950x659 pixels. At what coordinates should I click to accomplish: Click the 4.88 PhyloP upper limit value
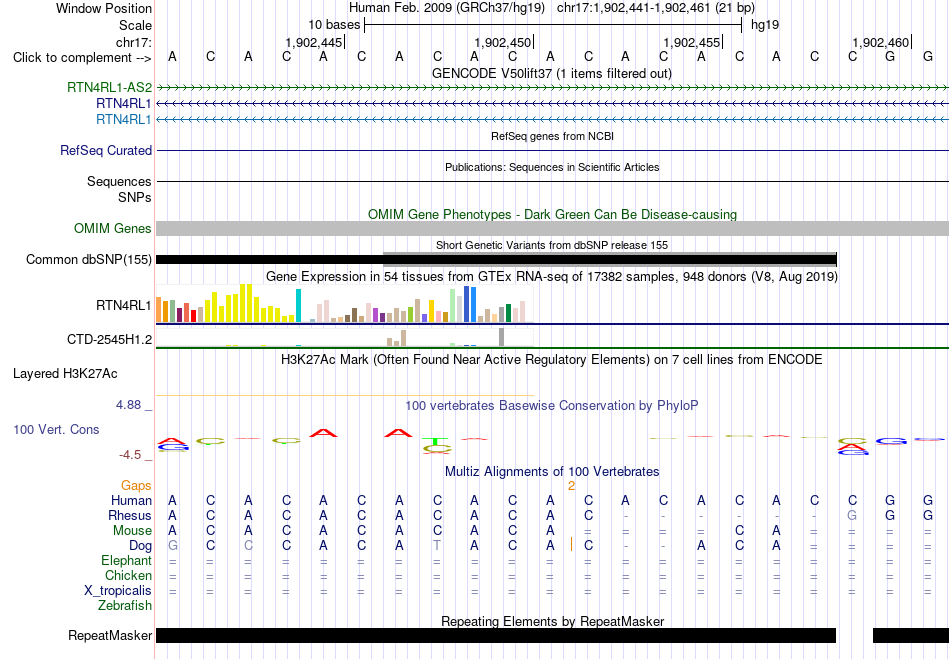128,405
